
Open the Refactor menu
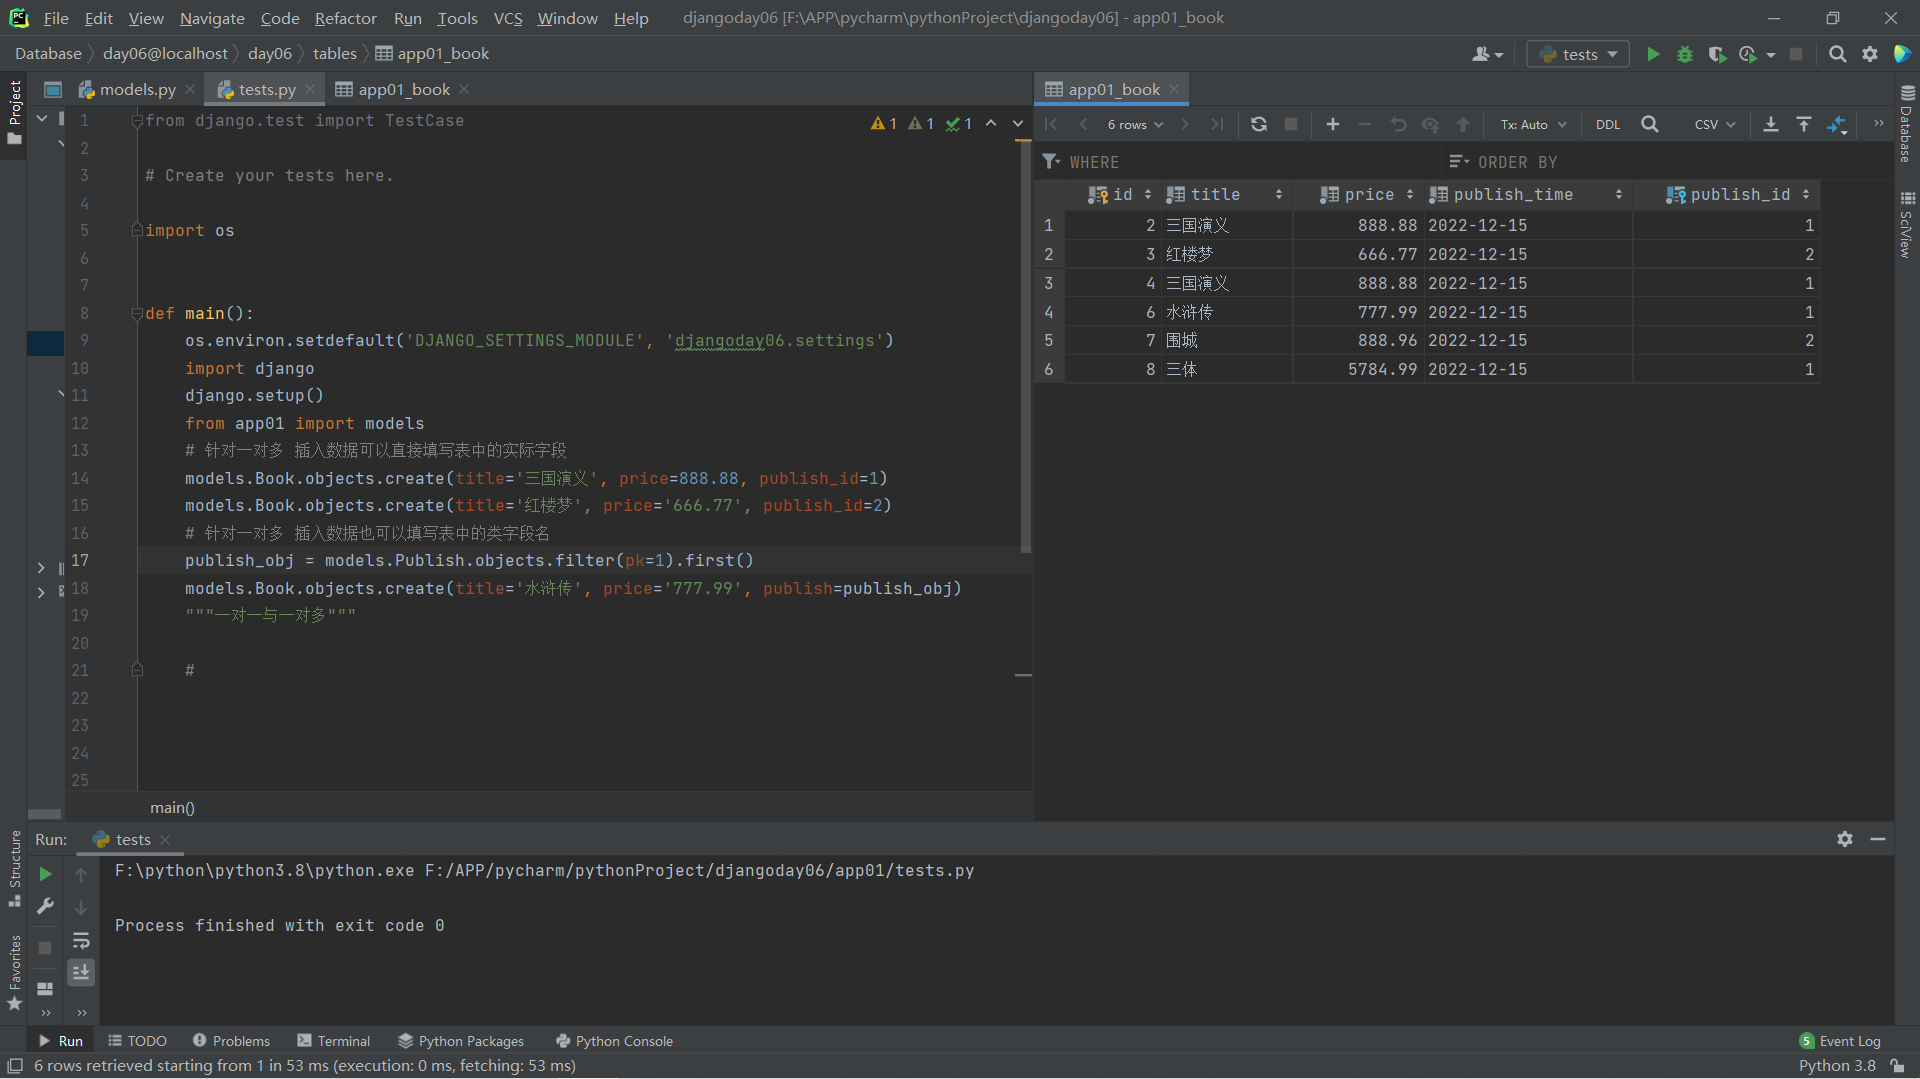pyautogui.click(x=345, y=18)
